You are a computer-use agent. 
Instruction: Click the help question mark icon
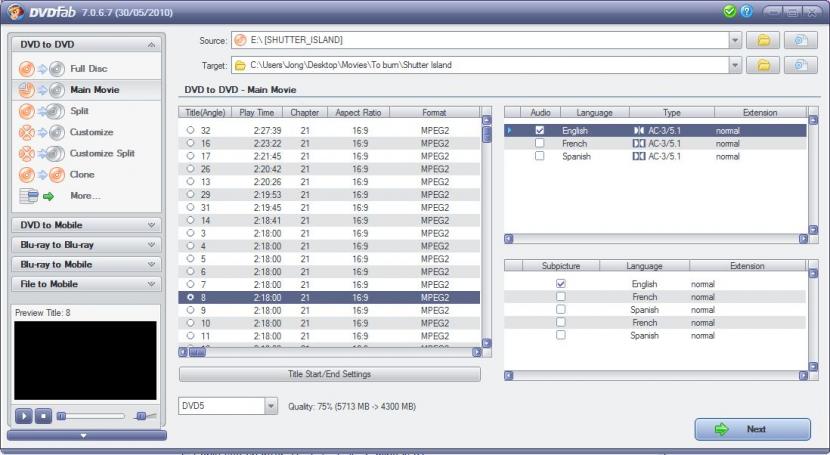(747, 11)
